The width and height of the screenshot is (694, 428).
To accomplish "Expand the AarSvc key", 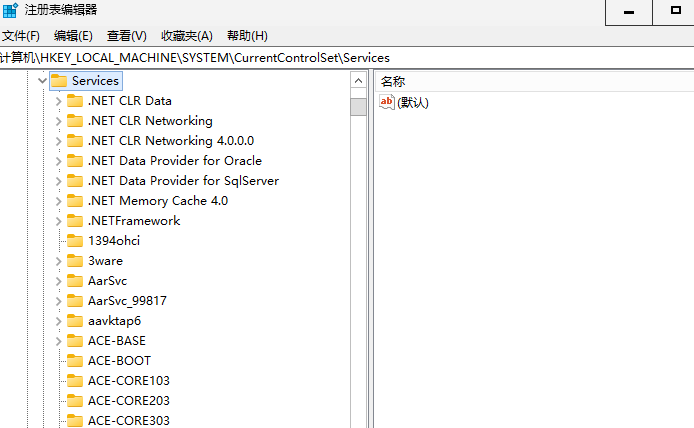I will pyautogui.click(x=58, y=281).
